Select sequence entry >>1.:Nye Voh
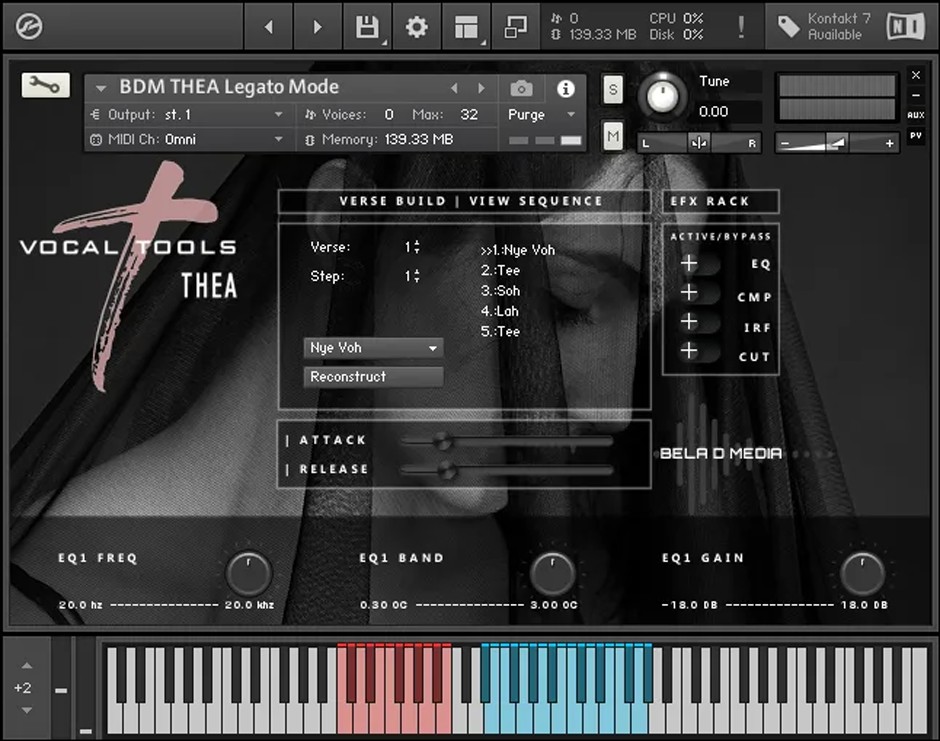 [x=517, y=251]
